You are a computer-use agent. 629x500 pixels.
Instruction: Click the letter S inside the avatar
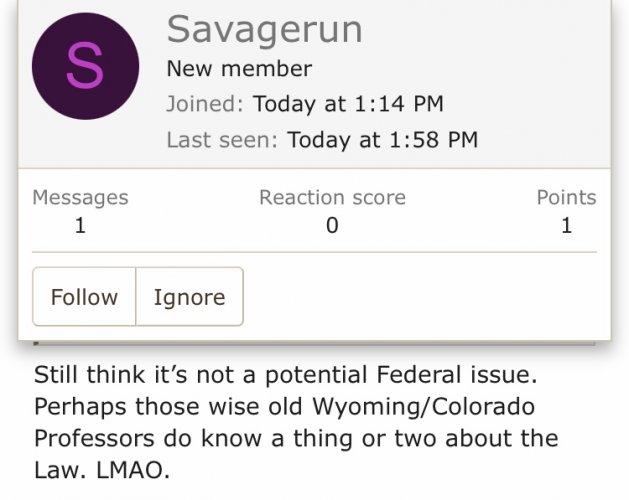[x=85, y=66]
